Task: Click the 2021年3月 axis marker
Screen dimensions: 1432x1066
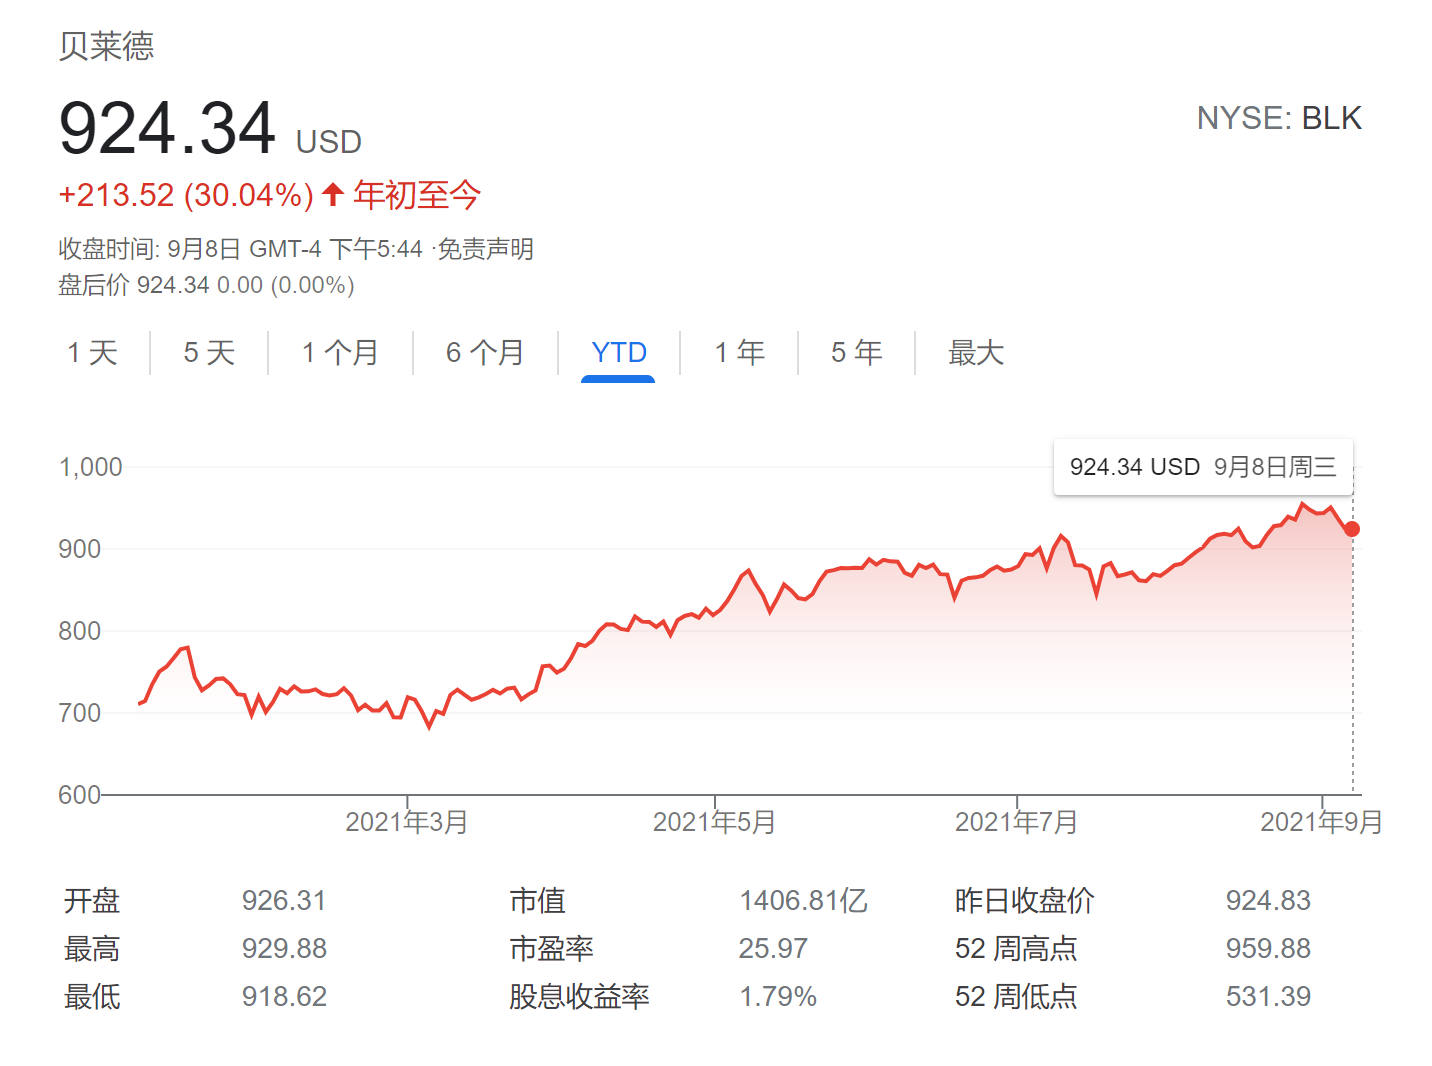Action: [x=407, y=822]
